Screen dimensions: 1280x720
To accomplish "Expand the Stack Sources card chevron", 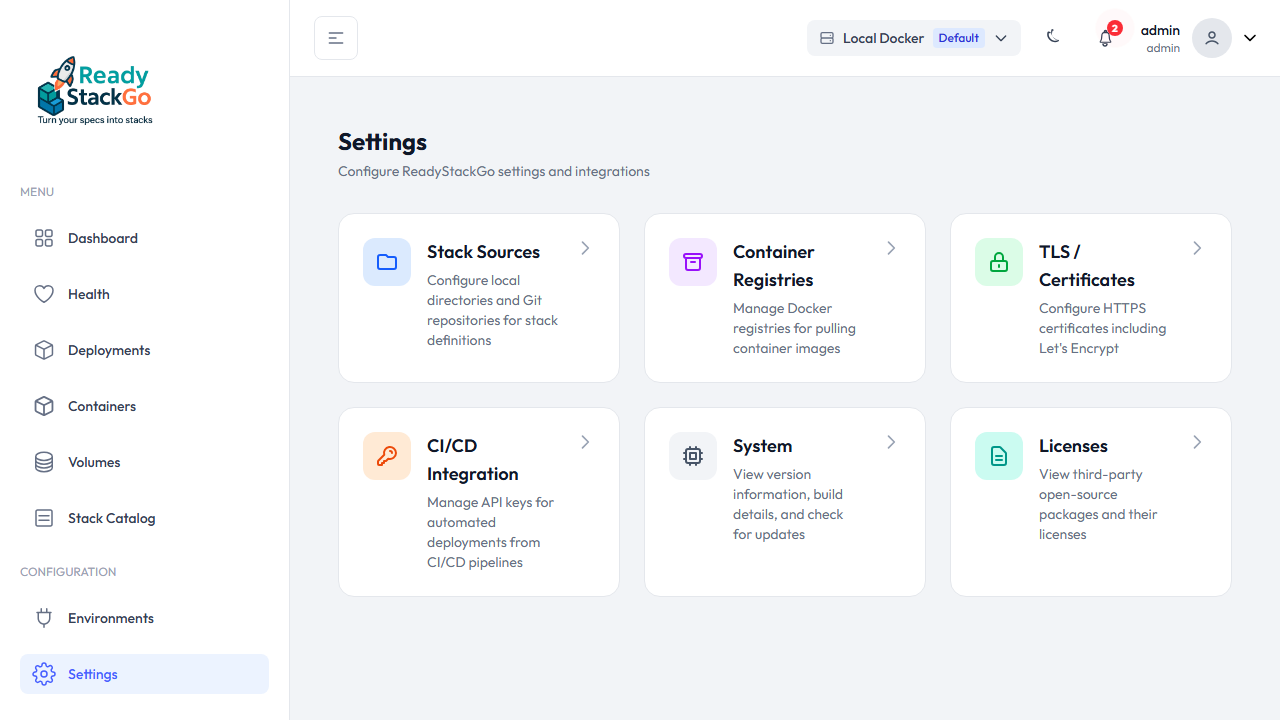I will coord(585,248).
